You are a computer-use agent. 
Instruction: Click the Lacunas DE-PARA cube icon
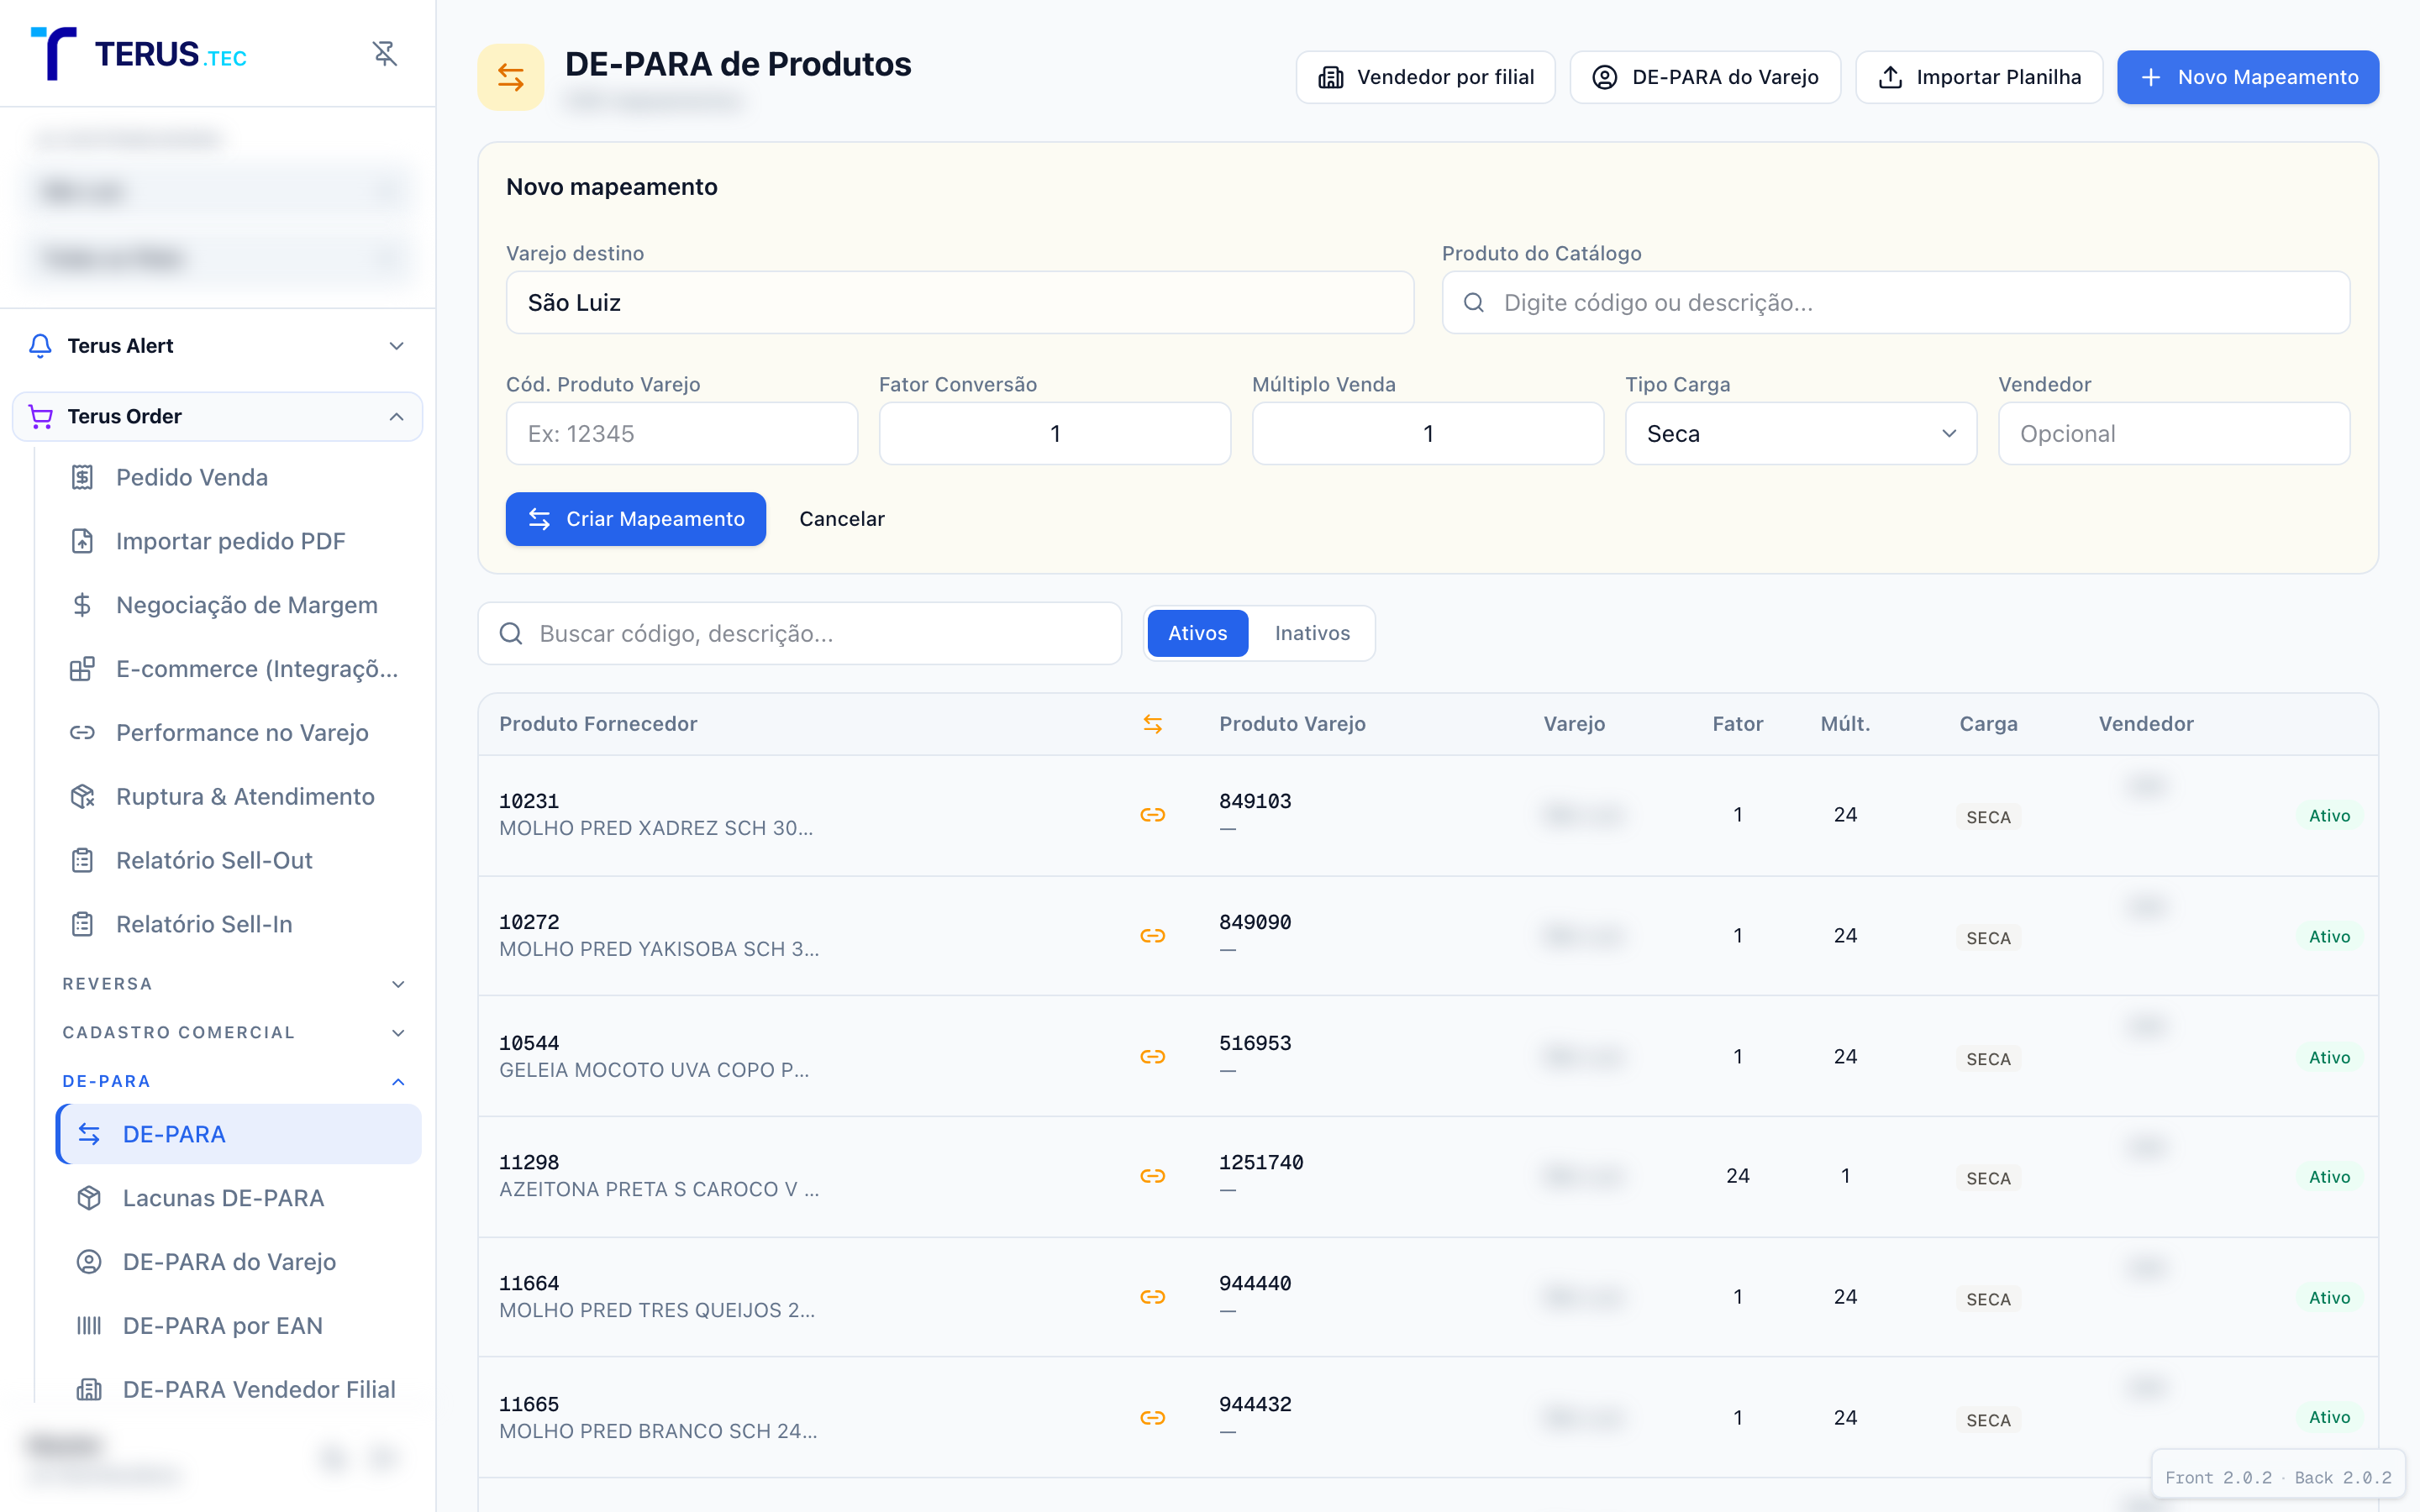coord(89,1198)
